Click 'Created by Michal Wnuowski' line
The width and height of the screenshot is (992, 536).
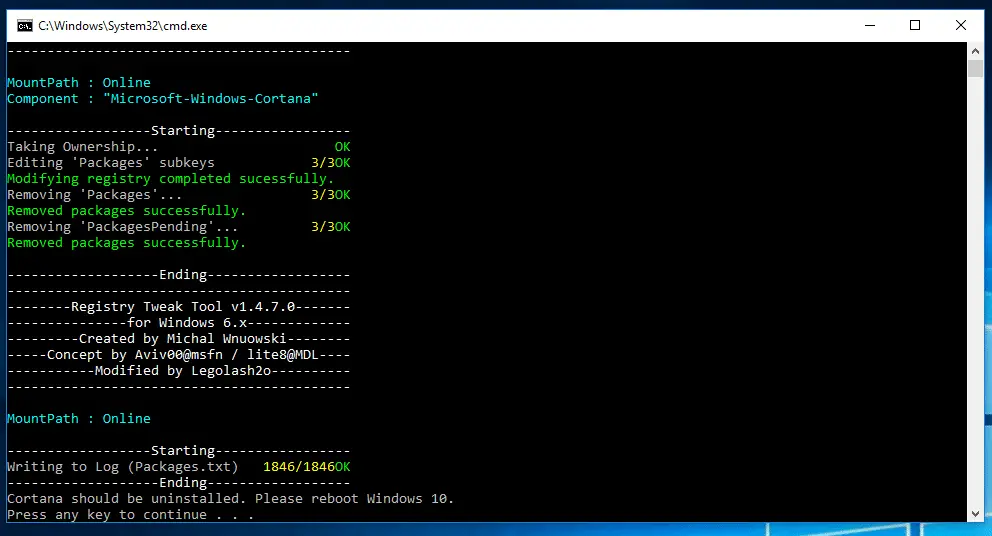[x=178, y=339]
